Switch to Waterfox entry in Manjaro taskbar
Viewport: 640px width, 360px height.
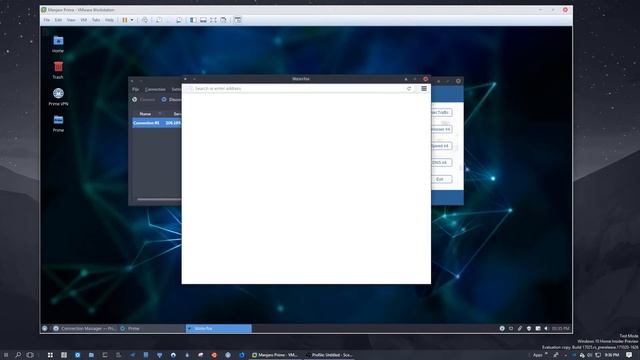(219, 329)
